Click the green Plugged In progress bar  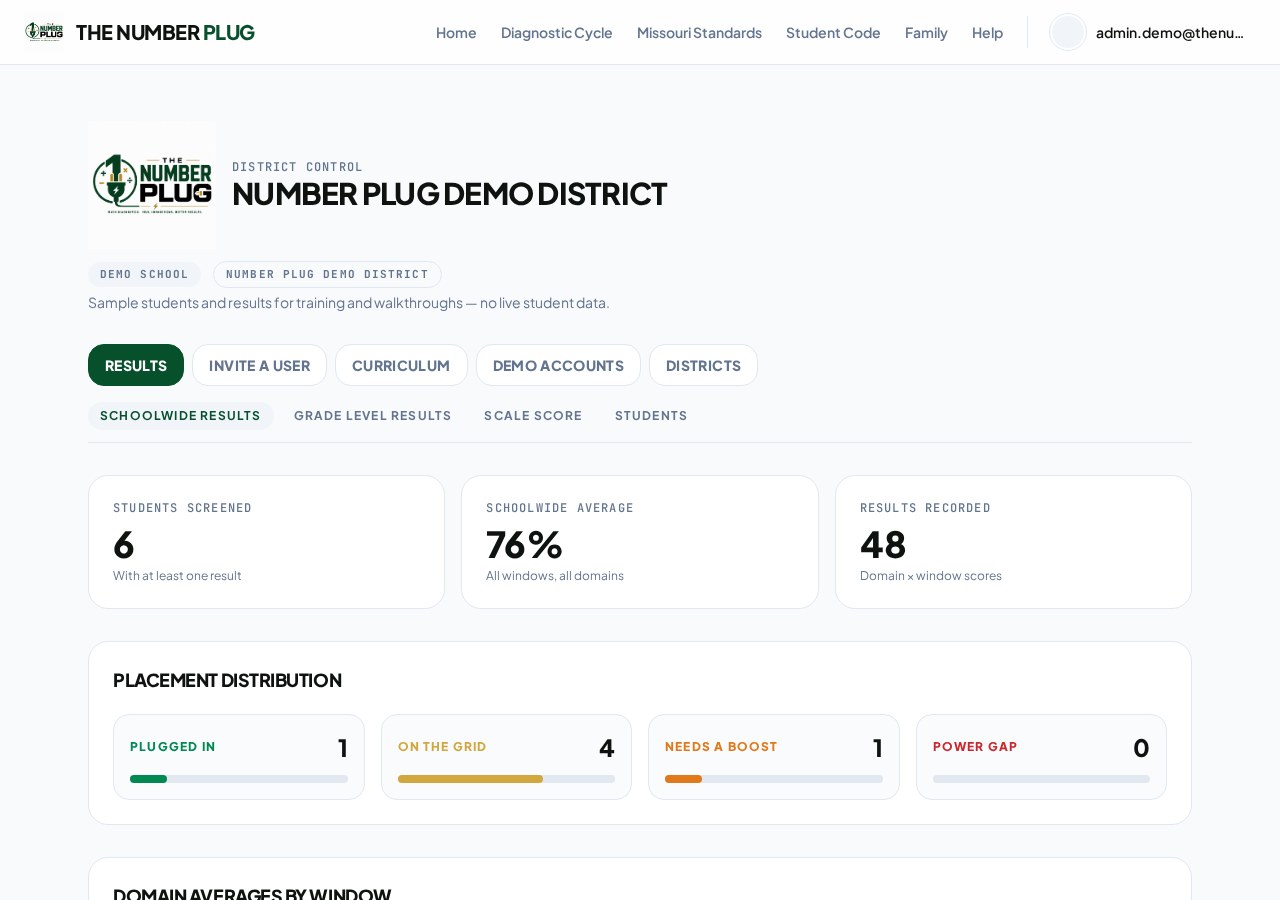pyautogui.click(x=148, y=779)
